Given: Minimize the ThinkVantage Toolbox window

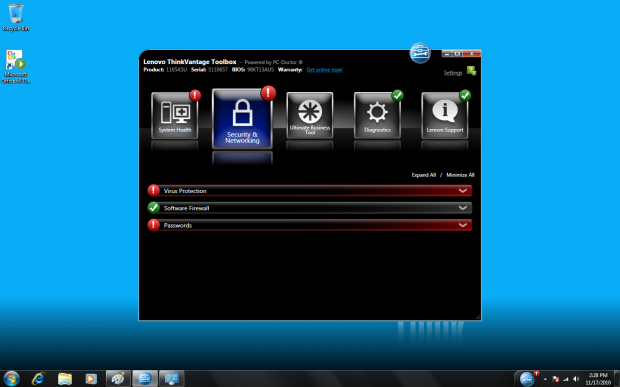Looking at the screenshot, I should [447, 53].
